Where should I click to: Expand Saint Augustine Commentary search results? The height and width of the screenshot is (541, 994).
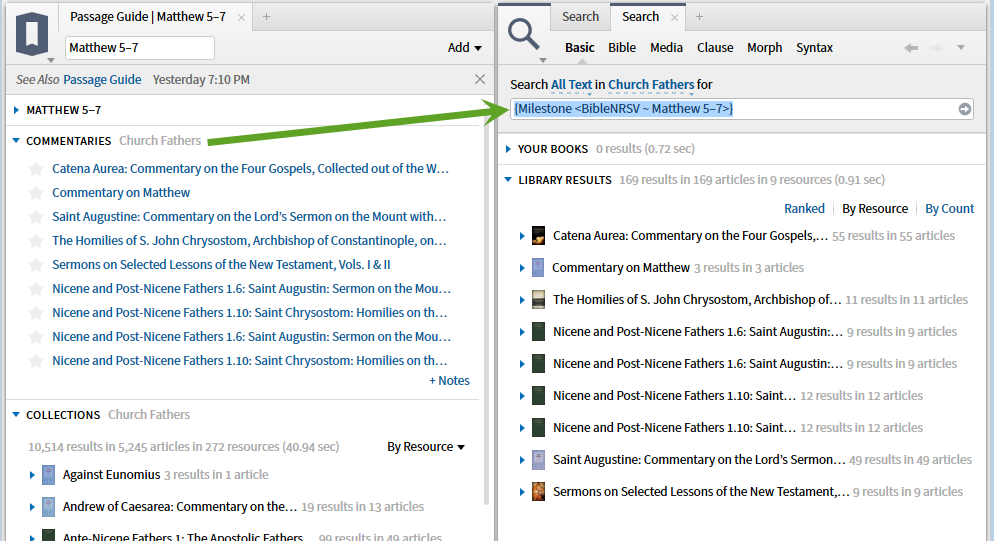click(522, 460)
